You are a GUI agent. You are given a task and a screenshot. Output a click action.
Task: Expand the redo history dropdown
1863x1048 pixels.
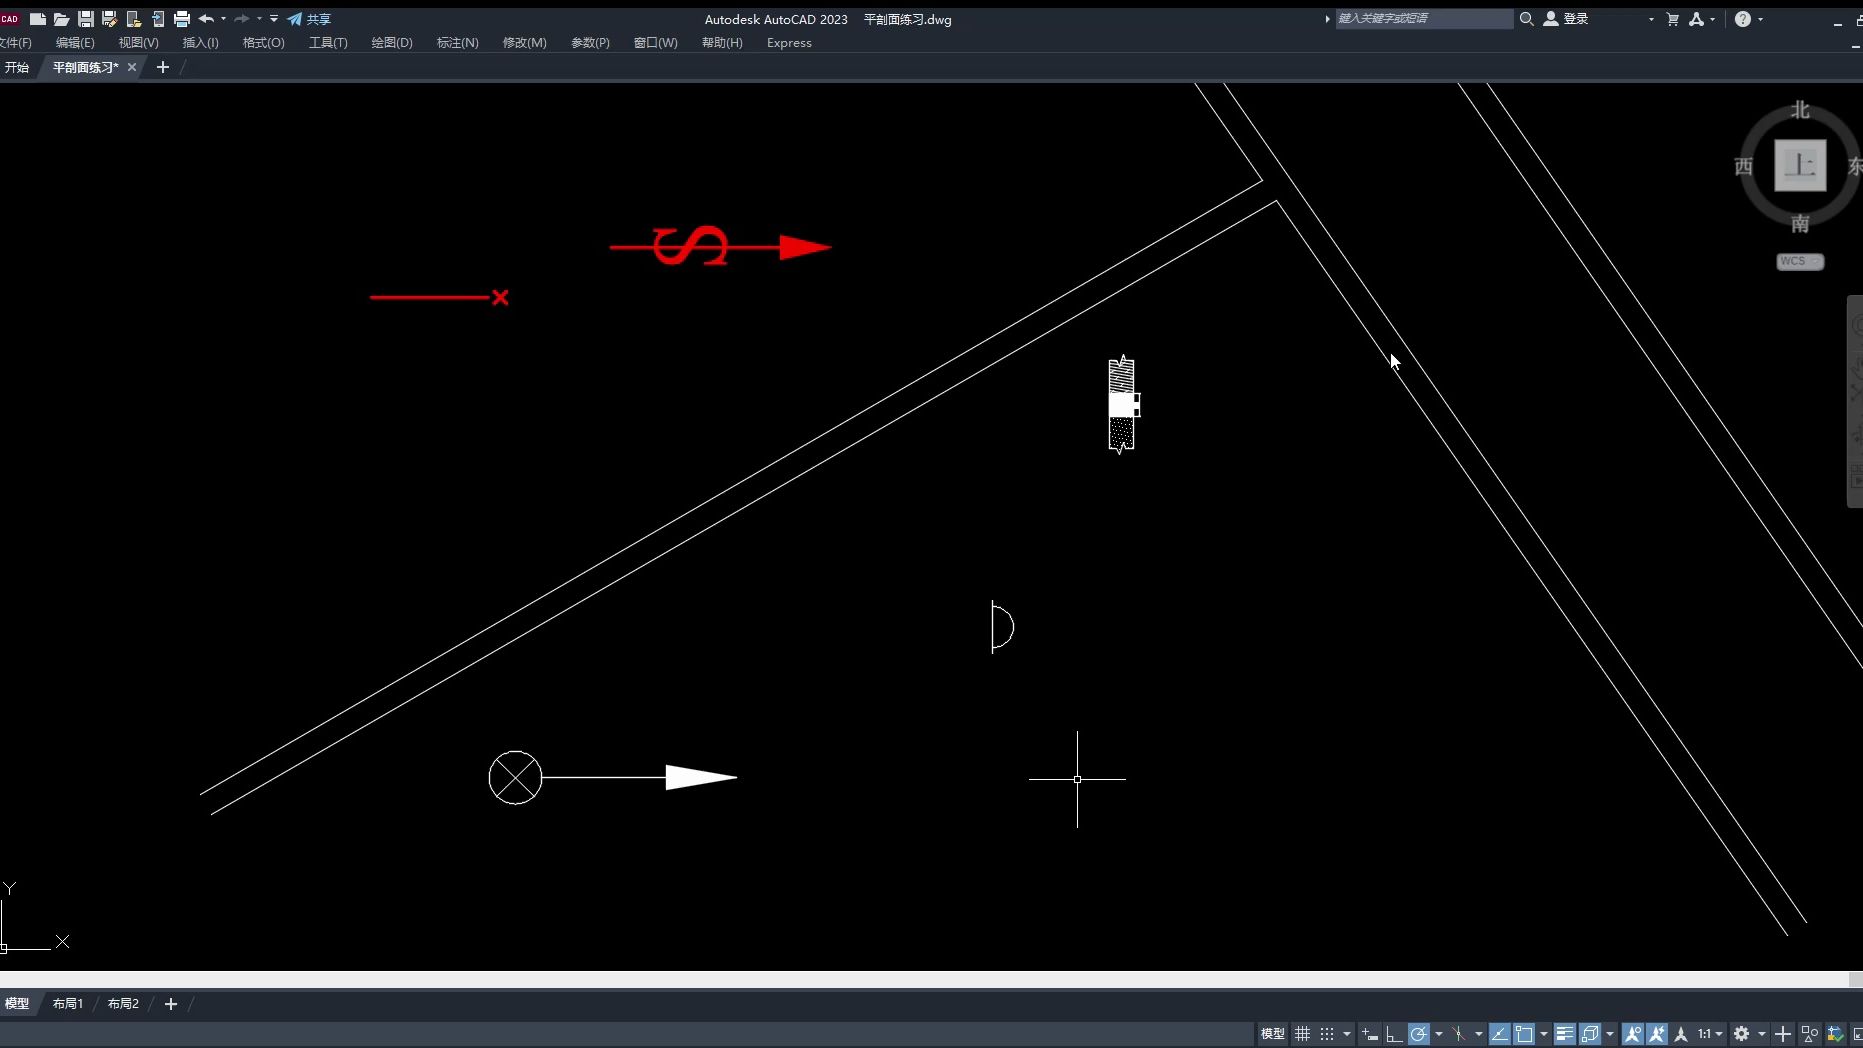pyautogui.click(x=259, y=19)
